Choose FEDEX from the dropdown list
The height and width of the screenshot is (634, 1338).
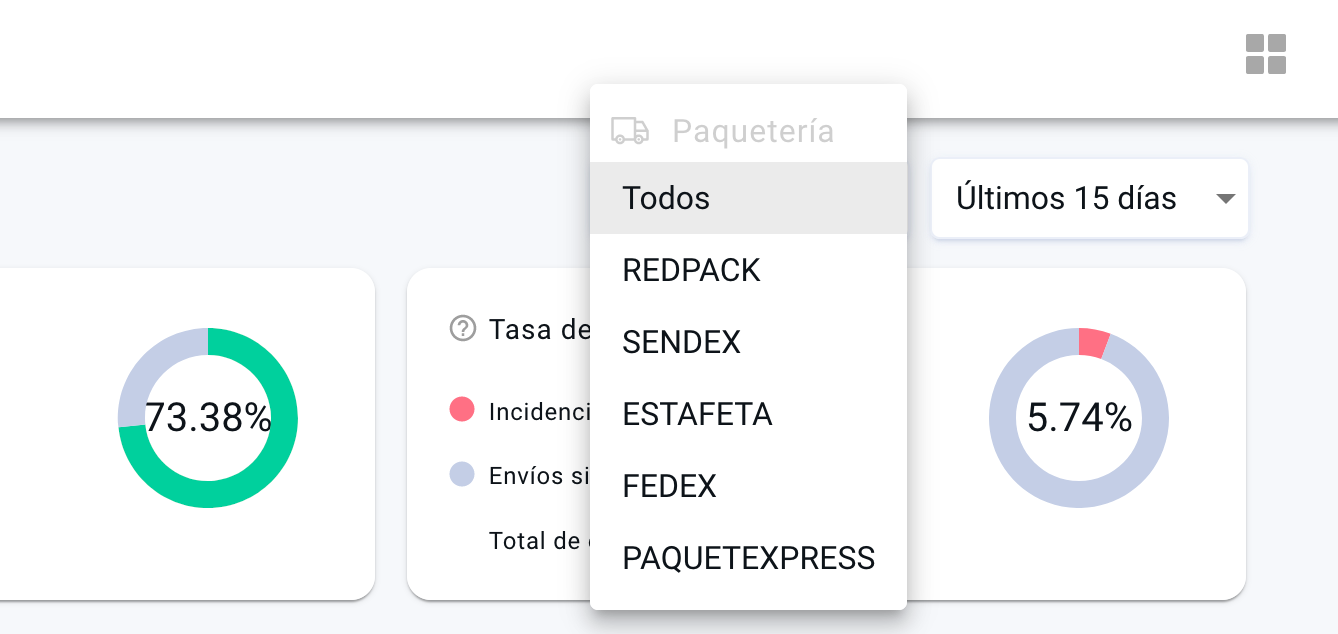(x=669, y=486)
